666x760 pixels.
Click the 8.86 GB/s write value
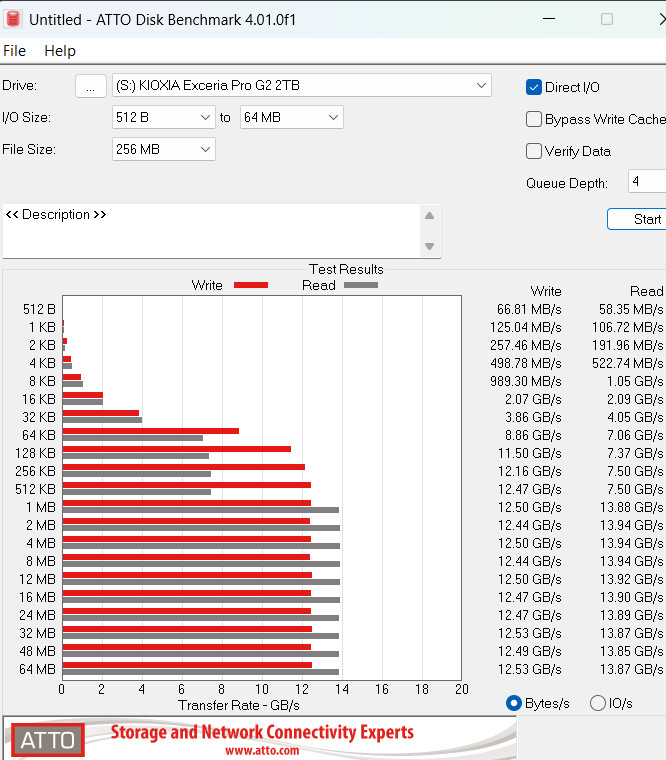(533, 435)
